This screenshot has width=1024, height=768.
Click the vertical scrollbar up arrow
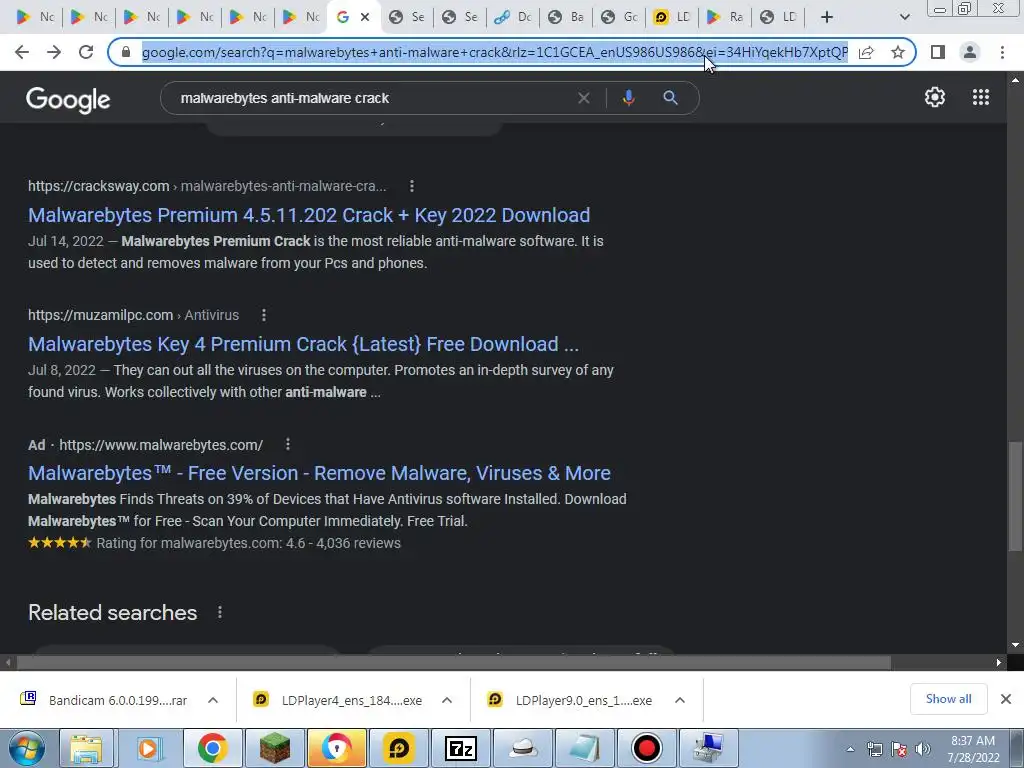pyautogui.click(x=1015, y=80)
